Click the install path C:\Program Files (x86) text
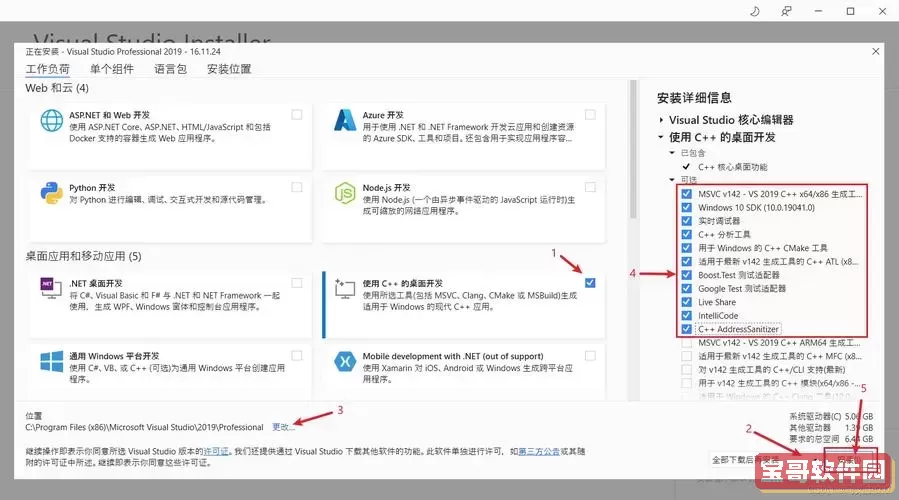899x500 pixels. click(x=144, y=427)
